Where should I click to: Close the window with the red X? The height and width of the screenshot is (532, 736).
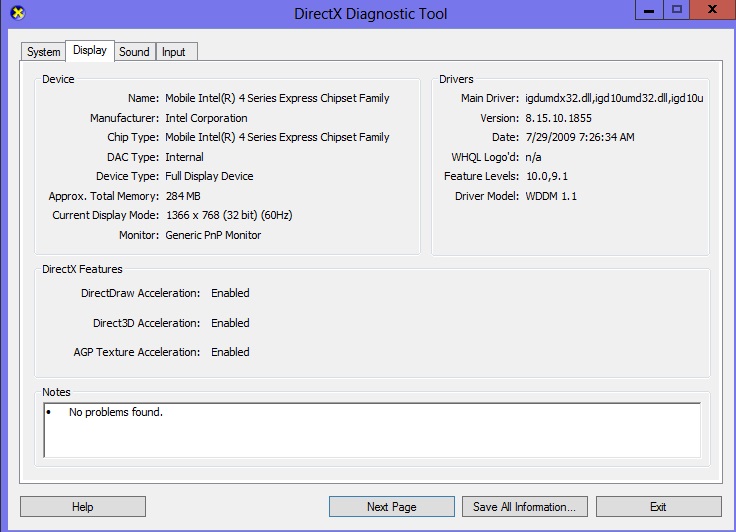pyautogui.click(x=713, y=9)
